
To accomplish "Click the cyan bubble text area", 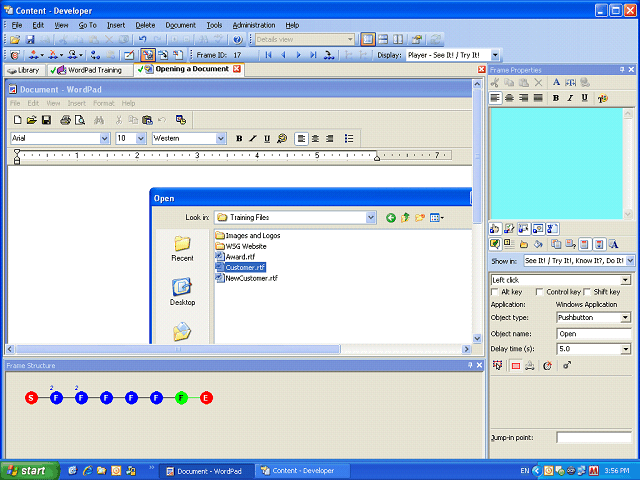I will (x=556, y=164).
